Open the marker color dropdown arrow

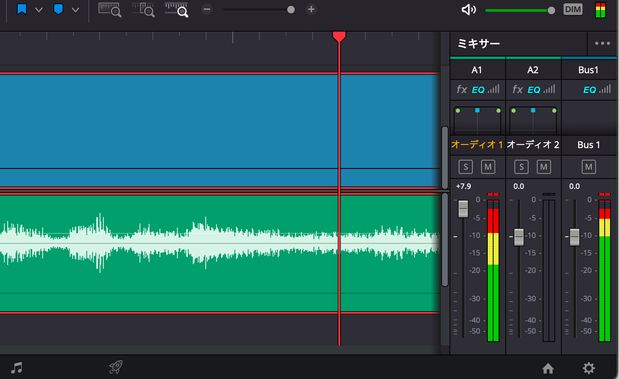pos(75,10)
